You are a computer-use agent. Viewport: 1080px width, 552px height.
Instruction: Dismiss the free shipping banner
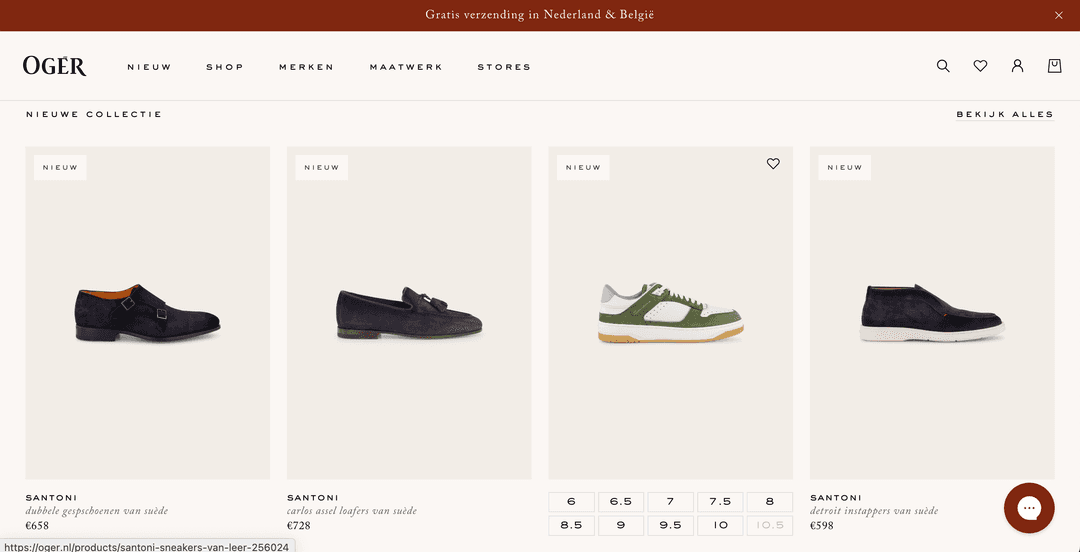coord(1059,16)
